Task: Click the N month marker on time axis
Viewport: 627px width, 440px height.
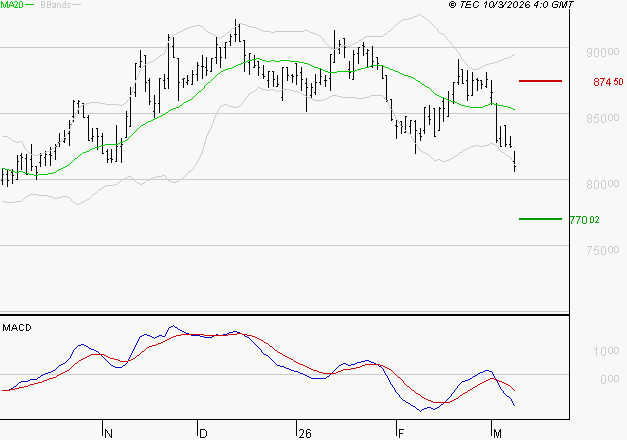Action: pos(108,434)
